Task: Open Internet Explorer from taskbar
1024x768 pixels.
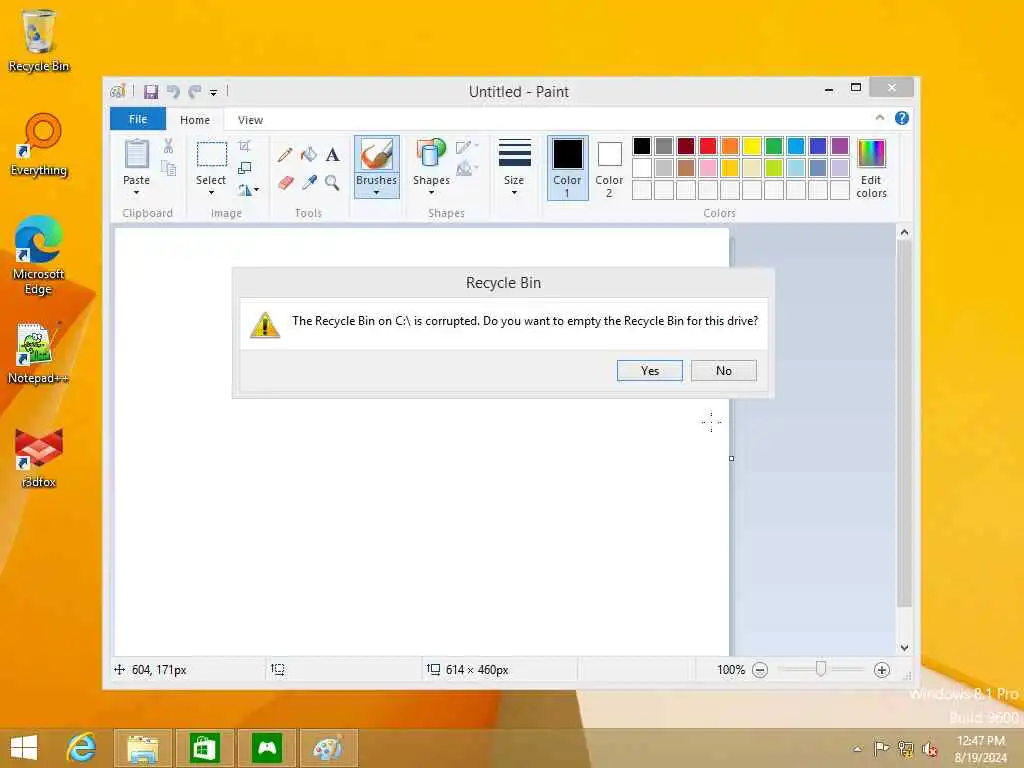Action: (82, 748)
